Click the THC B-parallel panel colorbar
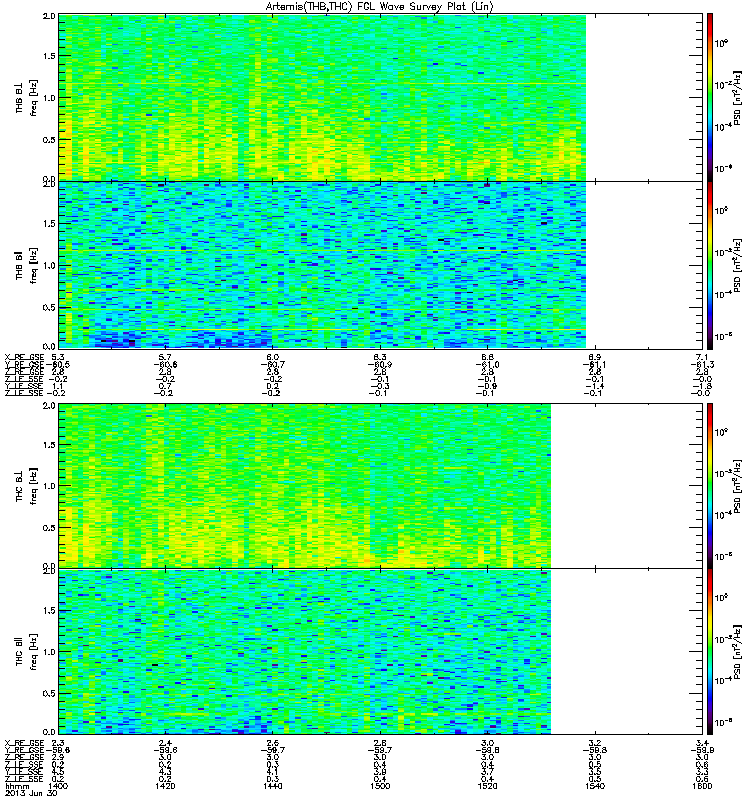This screenshot has height=800, width=750. [710, 652]
